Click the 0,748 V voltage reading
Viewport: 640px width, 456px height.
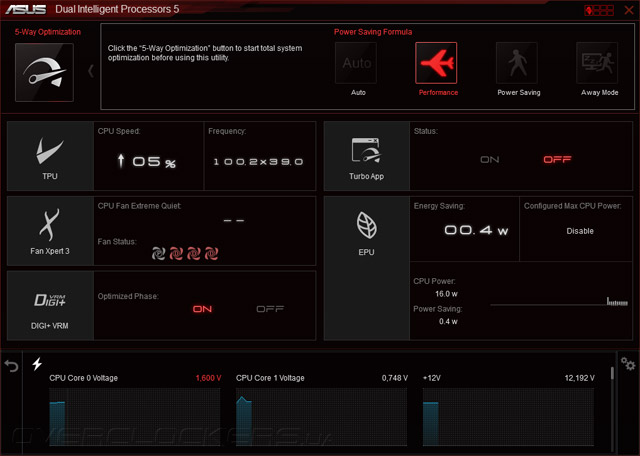[x=395, y=378]
